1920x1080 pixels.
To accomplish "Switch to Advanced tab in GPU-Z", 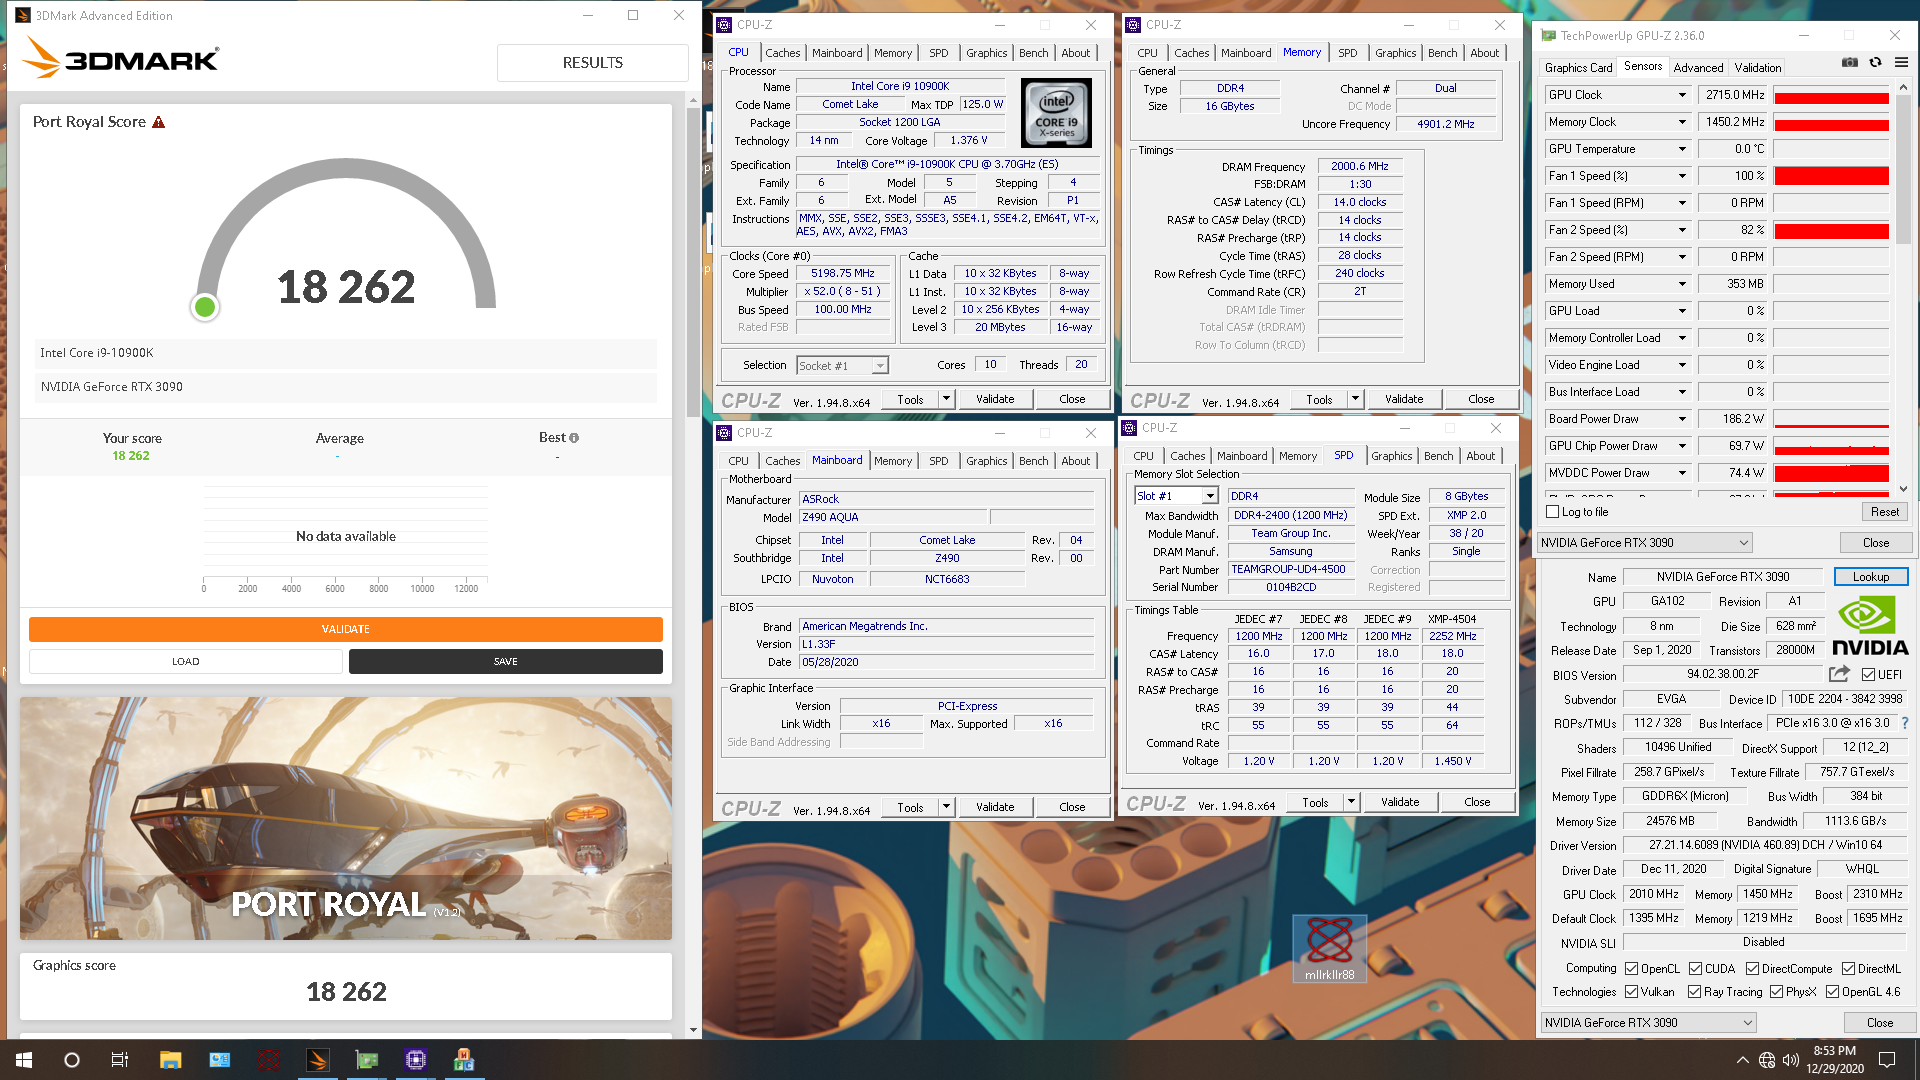I will (1697, 67).
